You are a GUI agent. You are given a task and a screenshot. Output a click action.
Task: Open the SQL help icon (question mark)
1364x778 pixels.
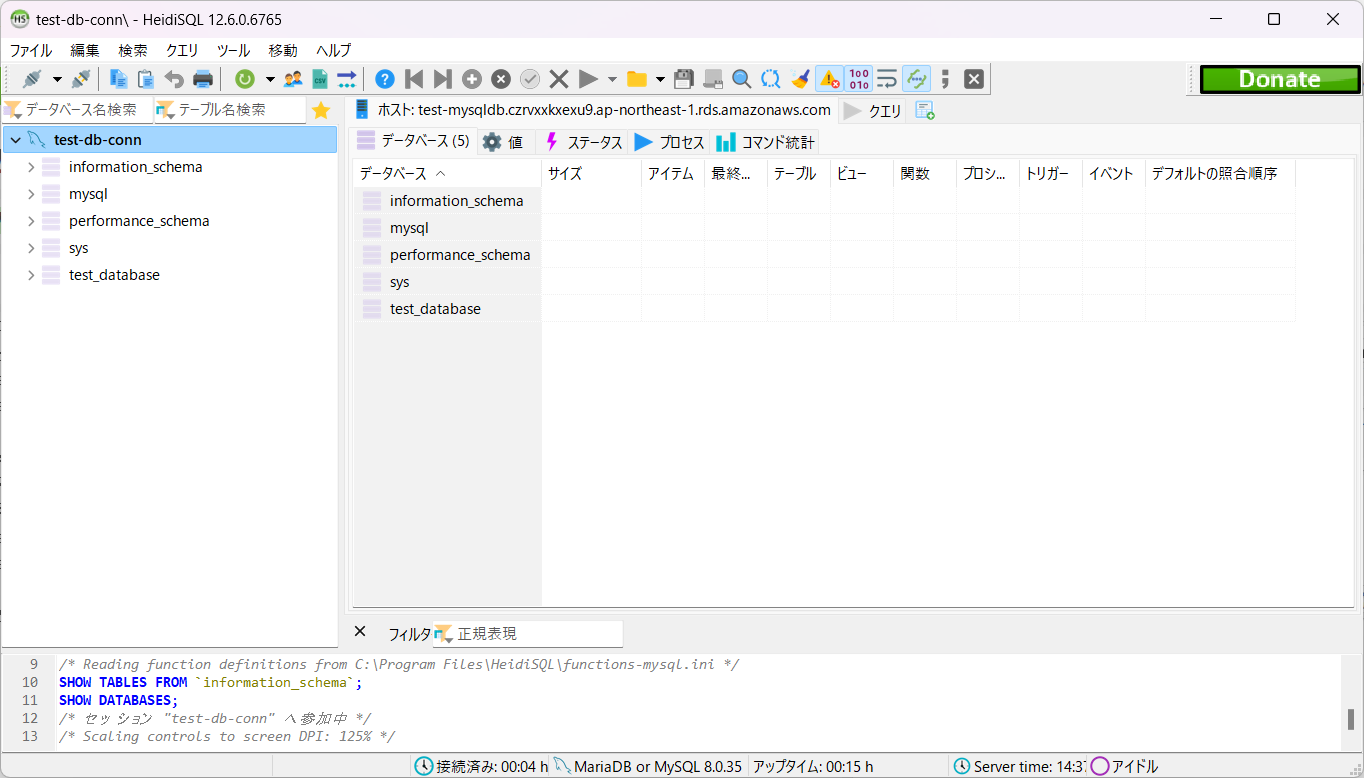pos(386,78)
